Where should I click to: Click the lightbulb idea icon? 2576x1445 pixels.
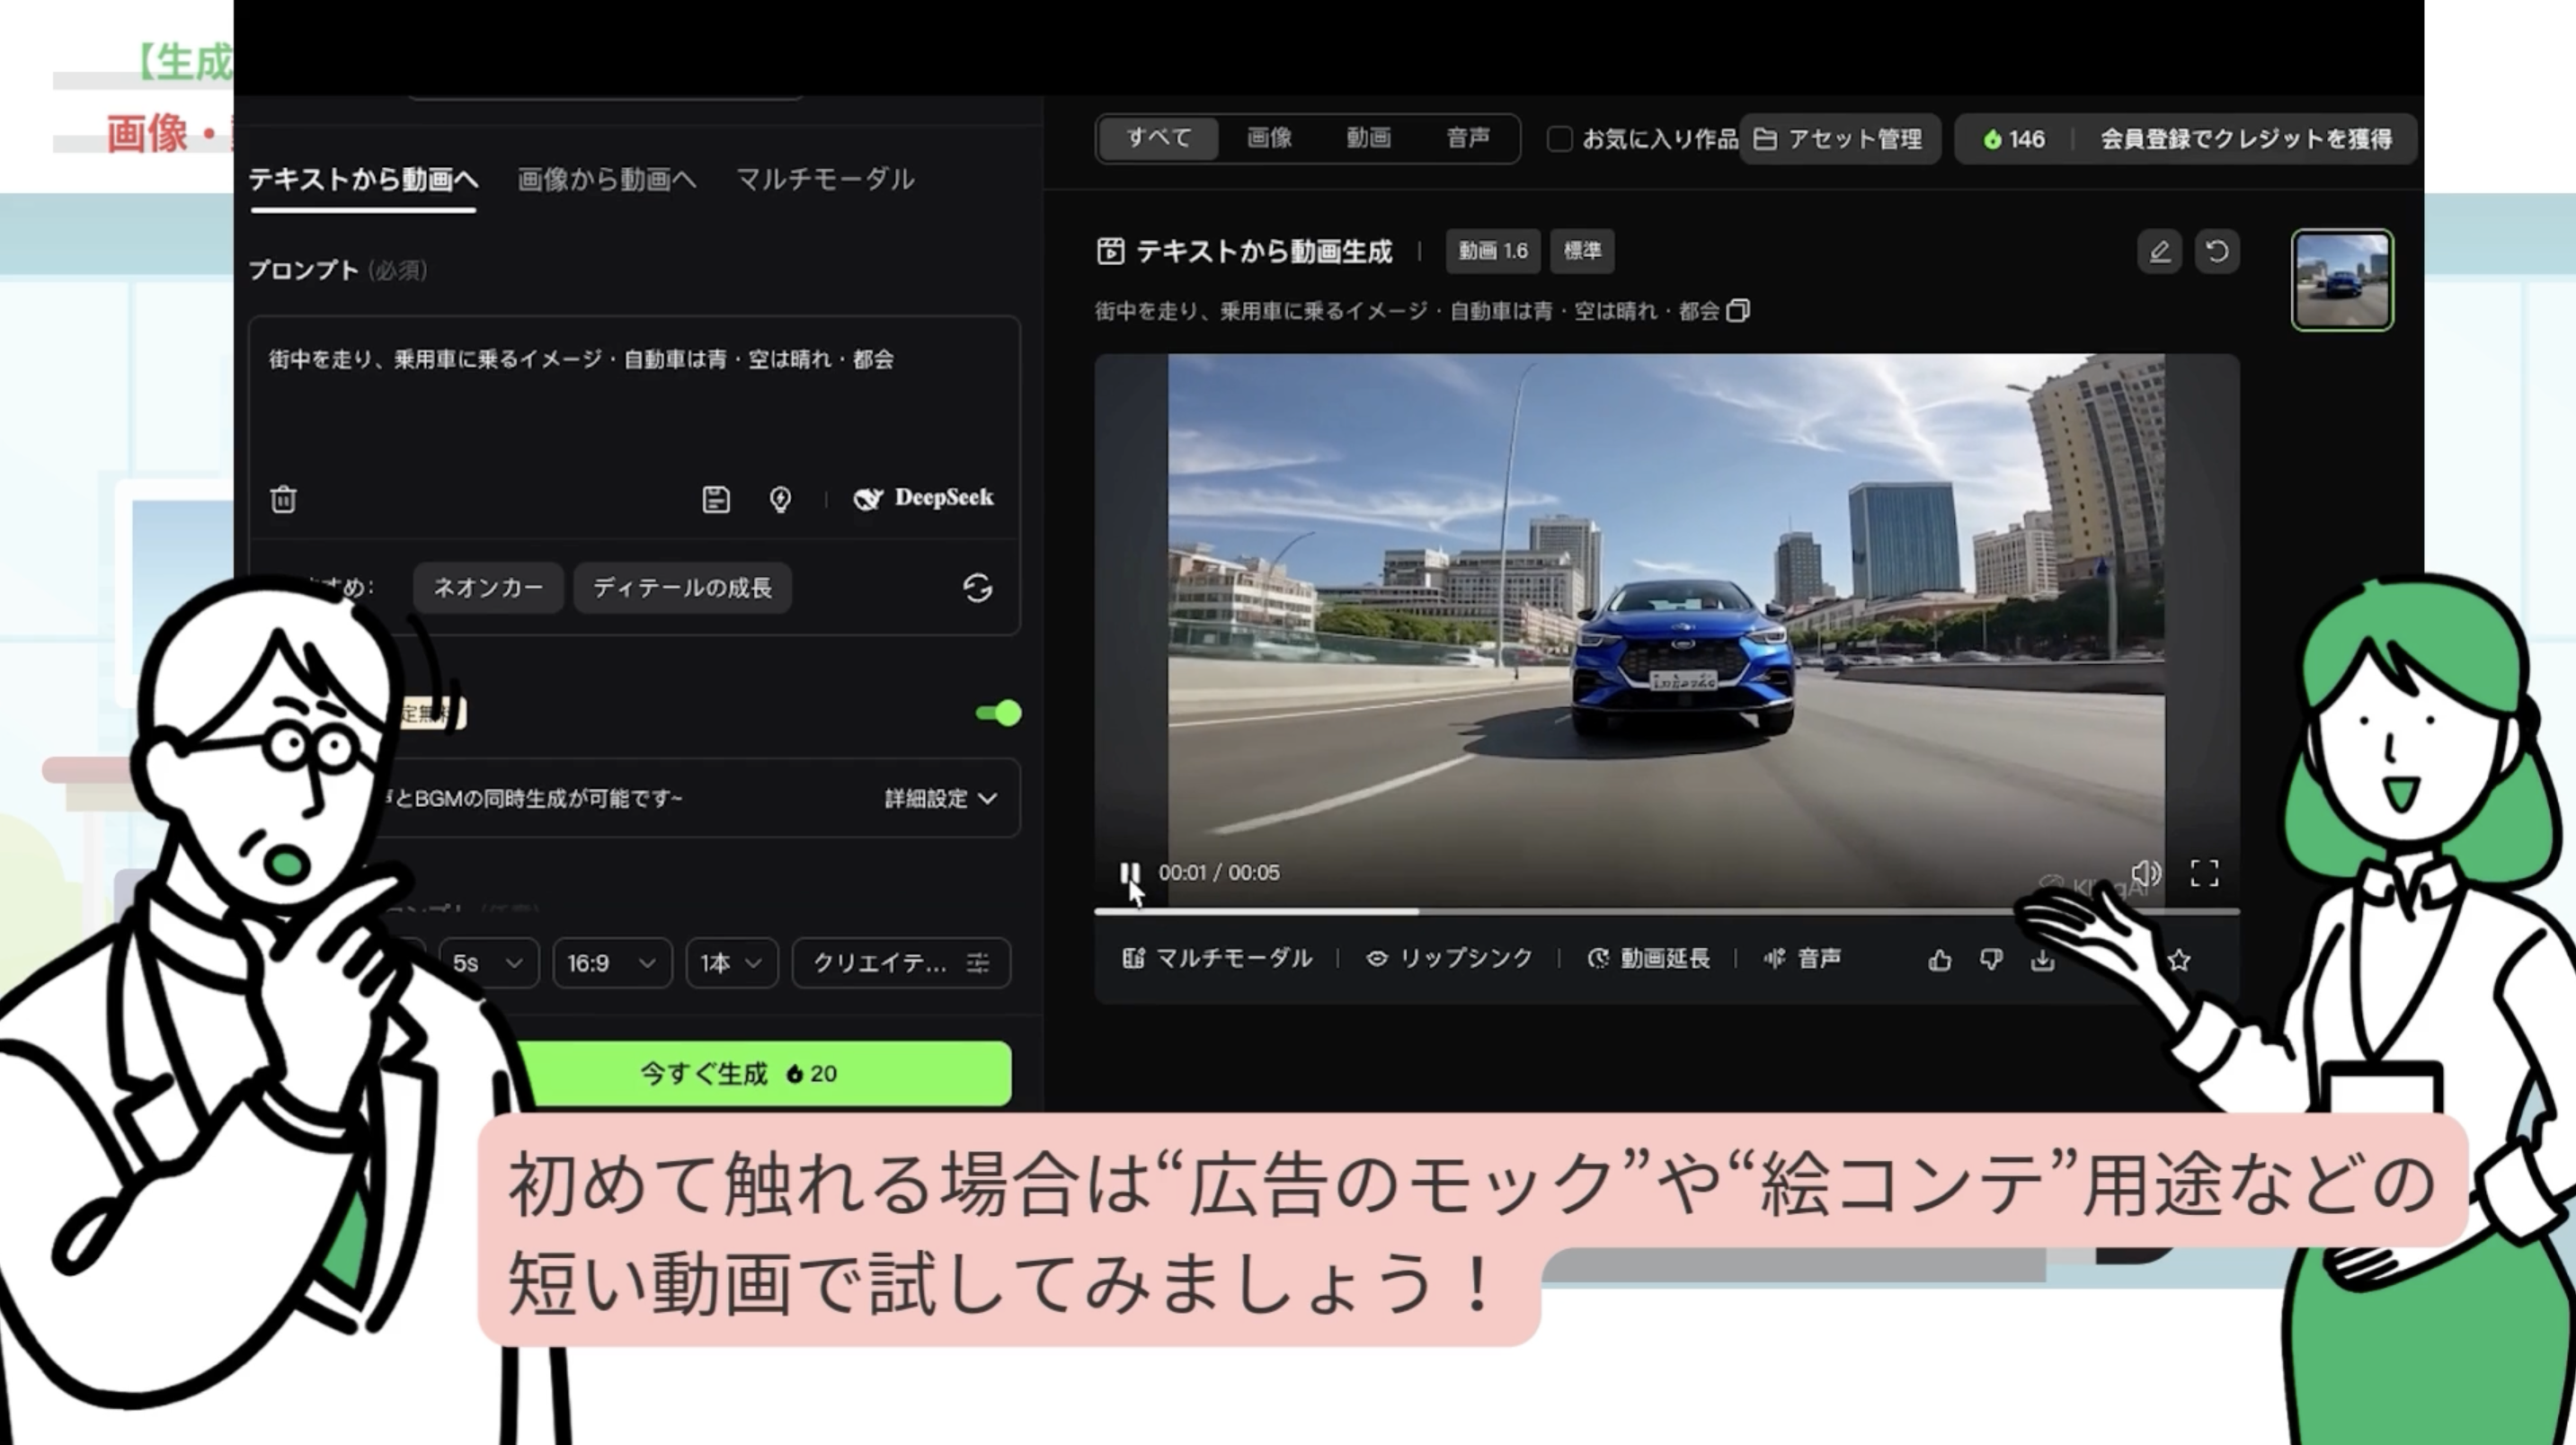(x=780, y=499)
